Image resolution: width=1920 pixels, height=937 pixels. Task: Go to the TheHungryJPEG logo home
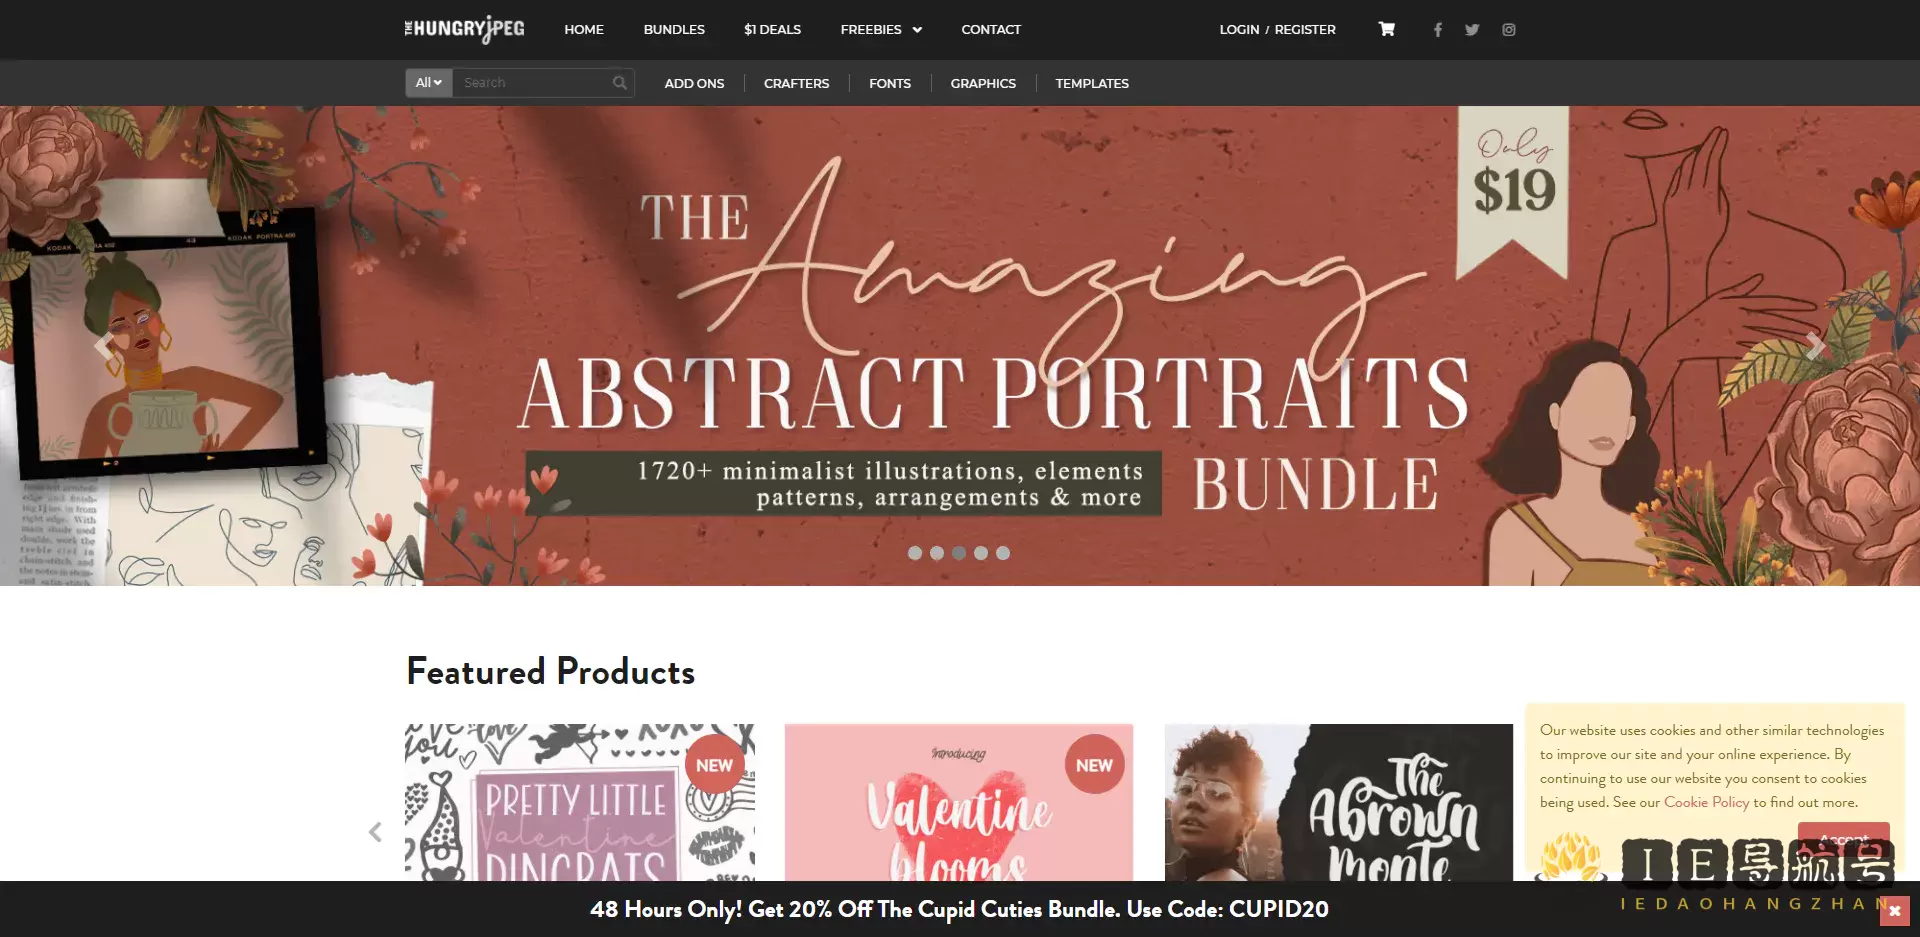[464, 29]
